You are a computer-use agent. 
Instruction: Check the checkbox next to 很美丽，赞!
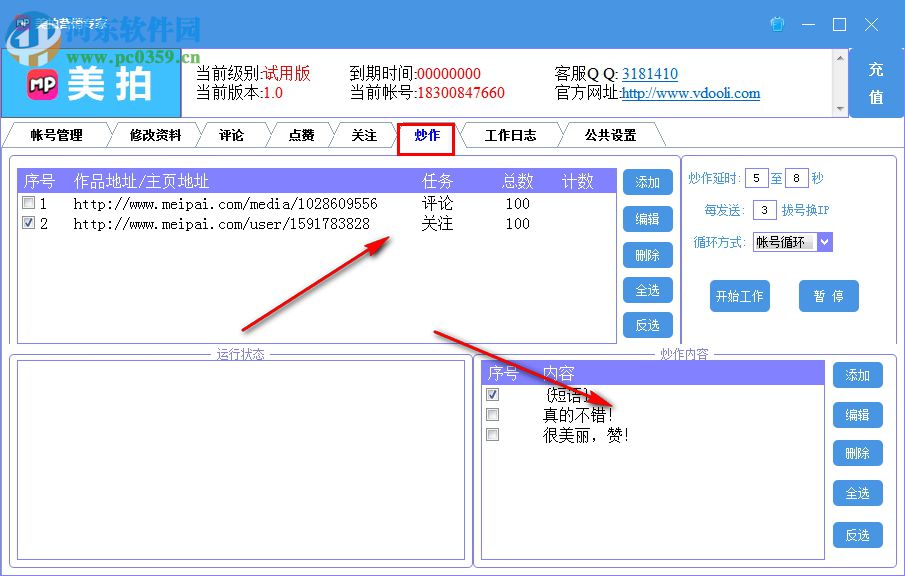[x=493, y=434]
